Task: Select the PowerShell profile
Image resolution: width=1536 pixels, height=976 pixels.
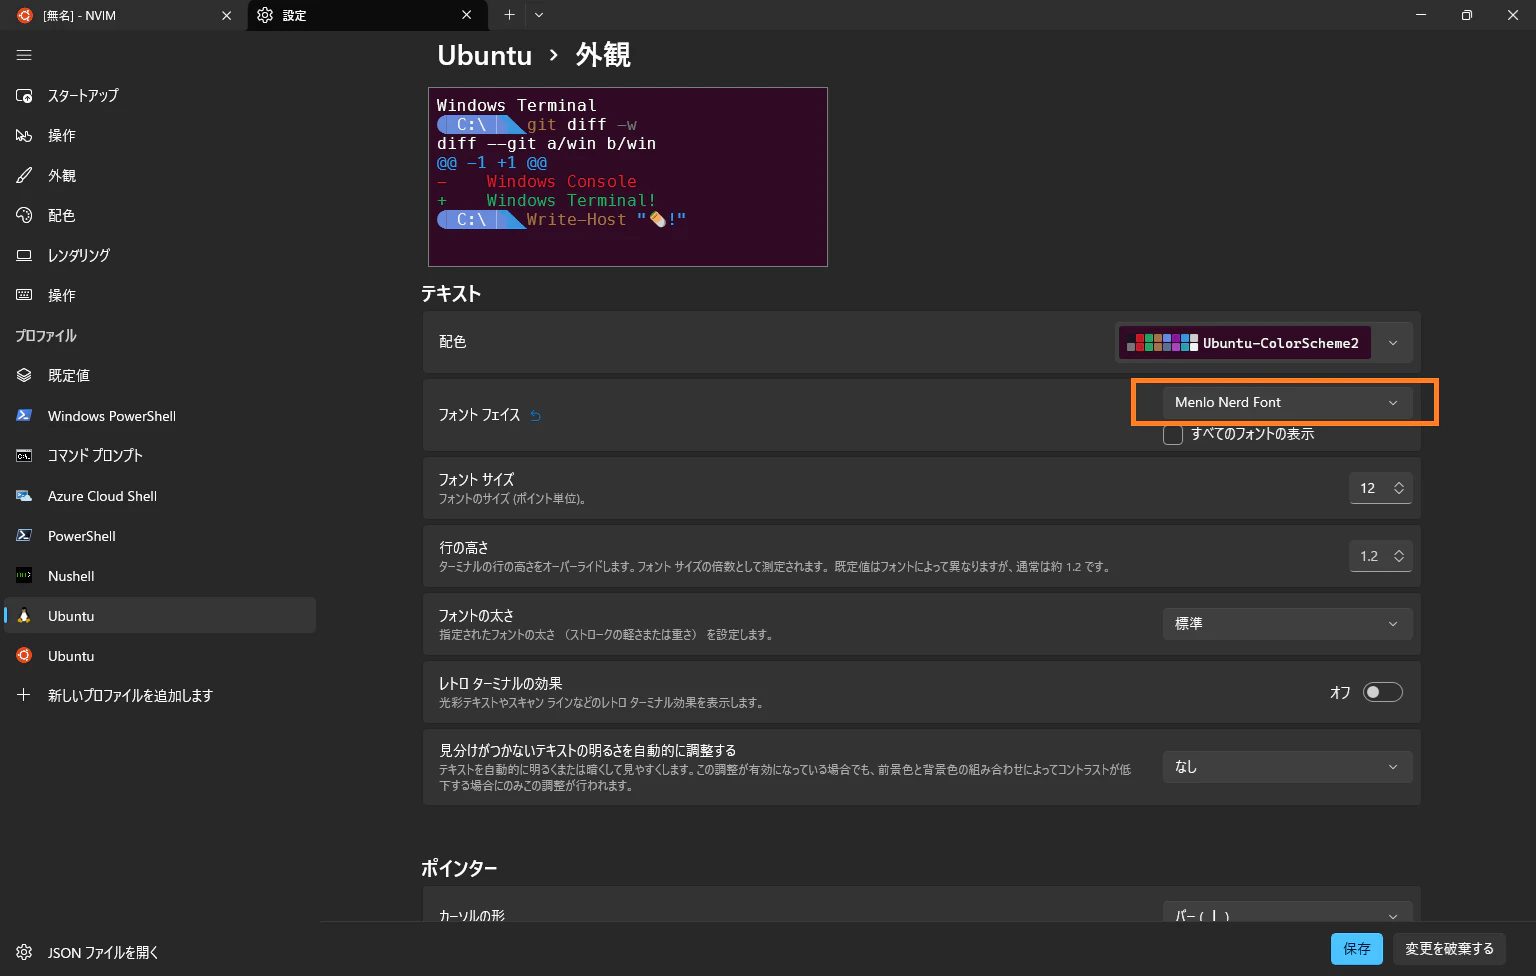Action: pyautogui.click(x=160, y=536)
